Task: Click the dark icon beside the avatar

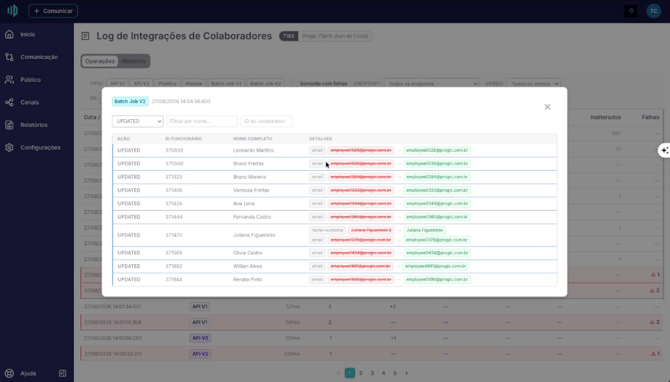Action: click(631, 11)
